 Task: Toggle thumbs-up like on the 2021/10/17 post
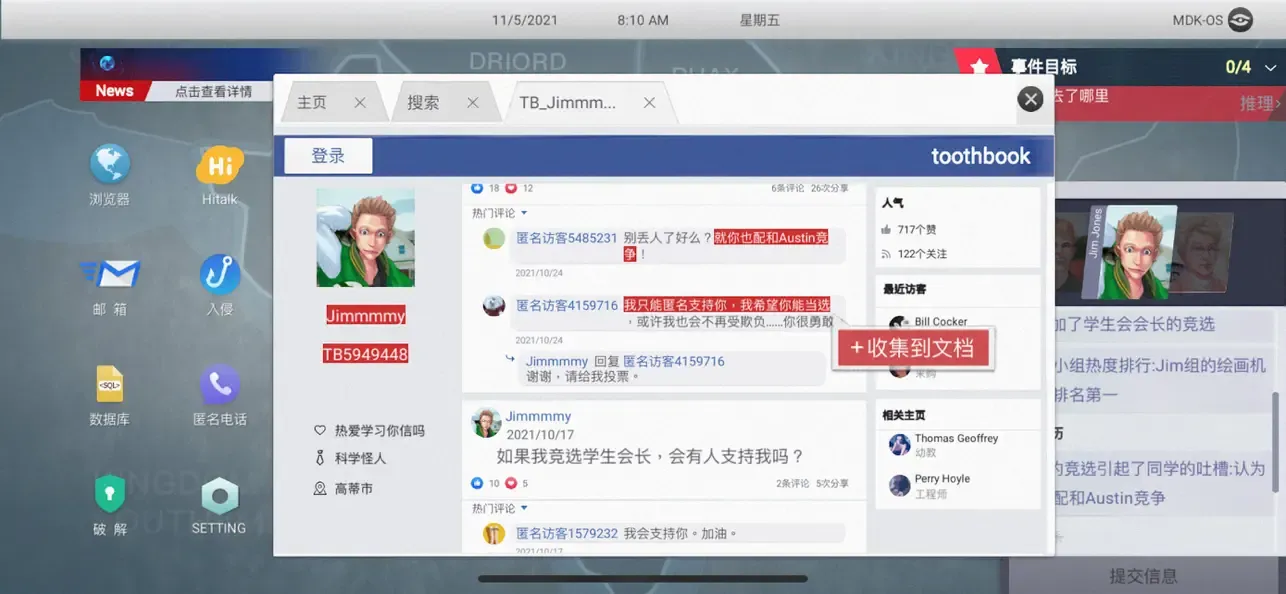coord(478,483)
